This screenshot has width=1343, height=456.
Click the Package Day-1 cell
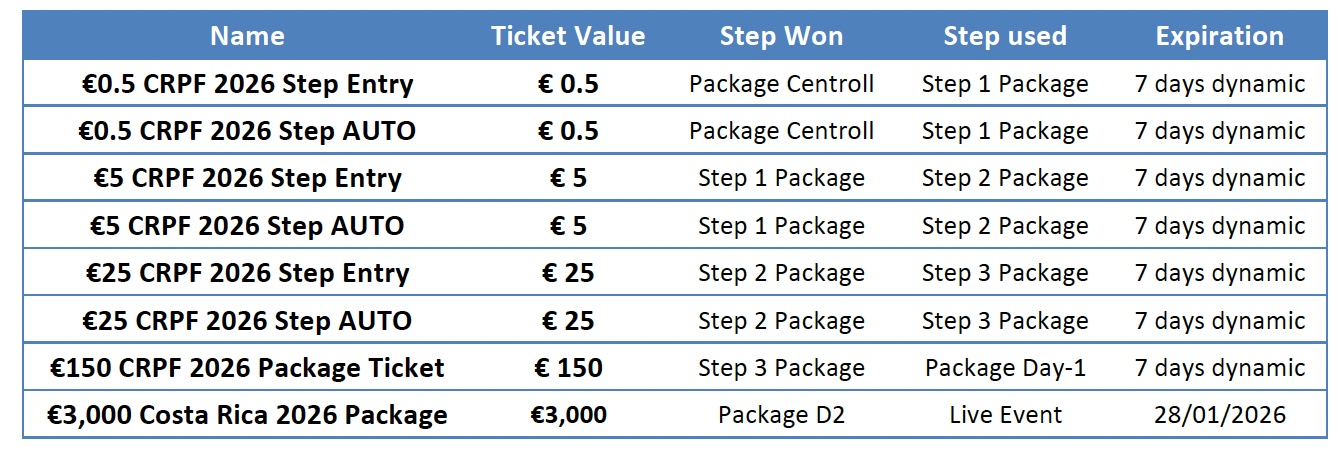tap(1004, 368)
